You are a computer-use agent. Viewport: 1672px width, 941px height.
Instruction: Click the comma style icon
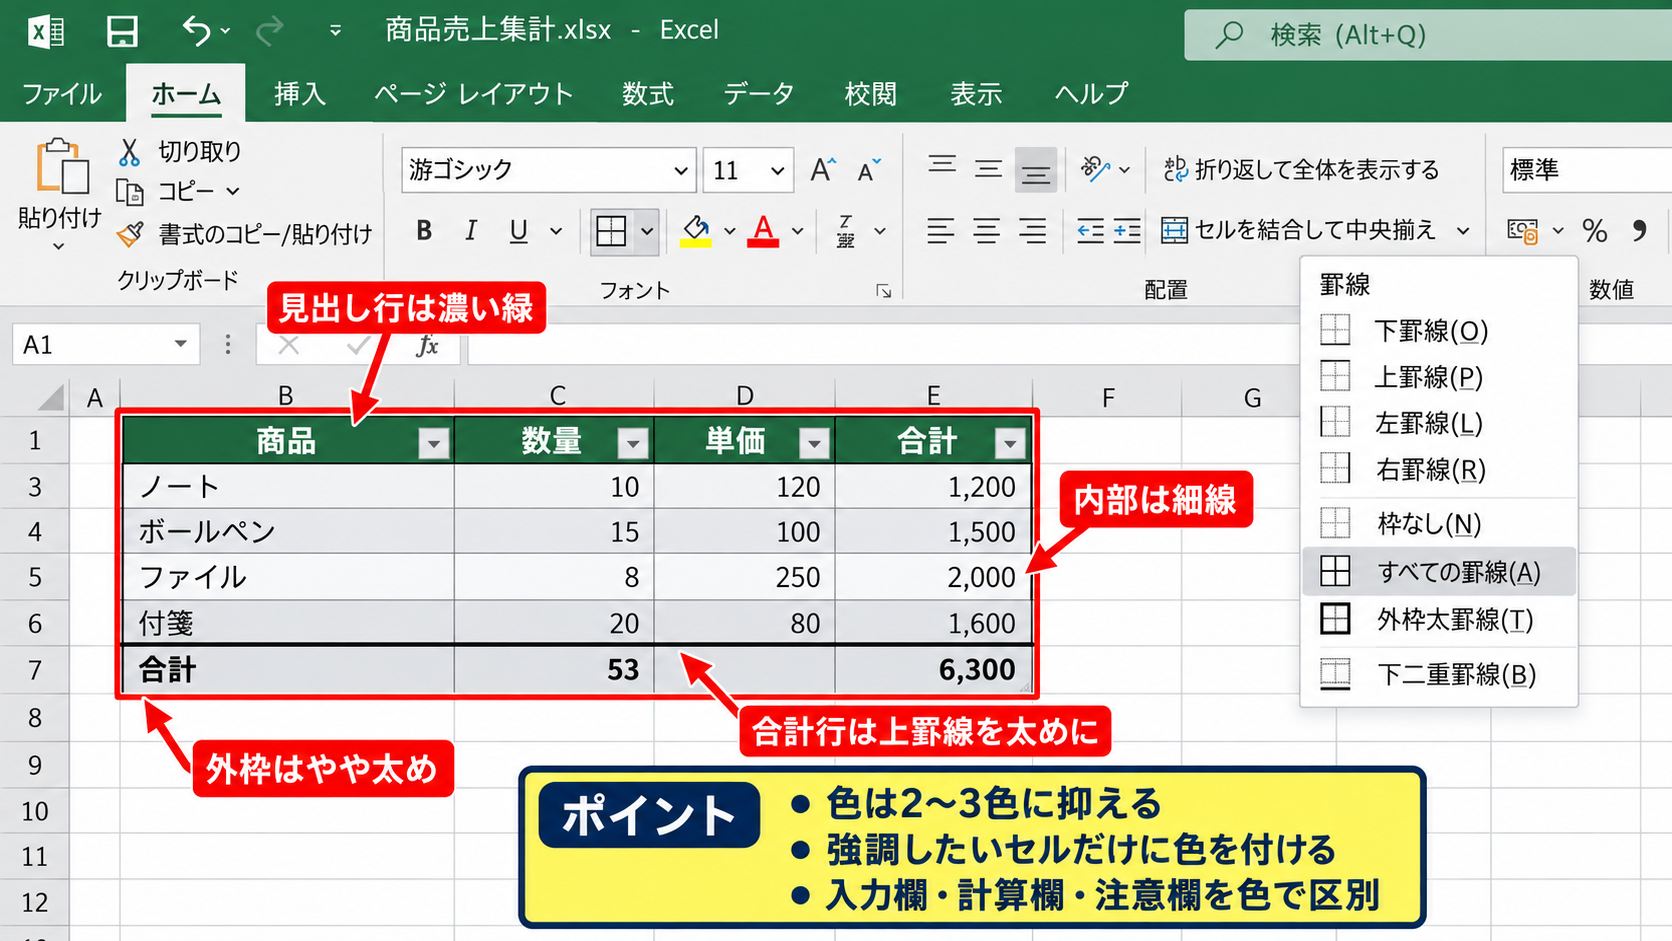click(1639, 231)
